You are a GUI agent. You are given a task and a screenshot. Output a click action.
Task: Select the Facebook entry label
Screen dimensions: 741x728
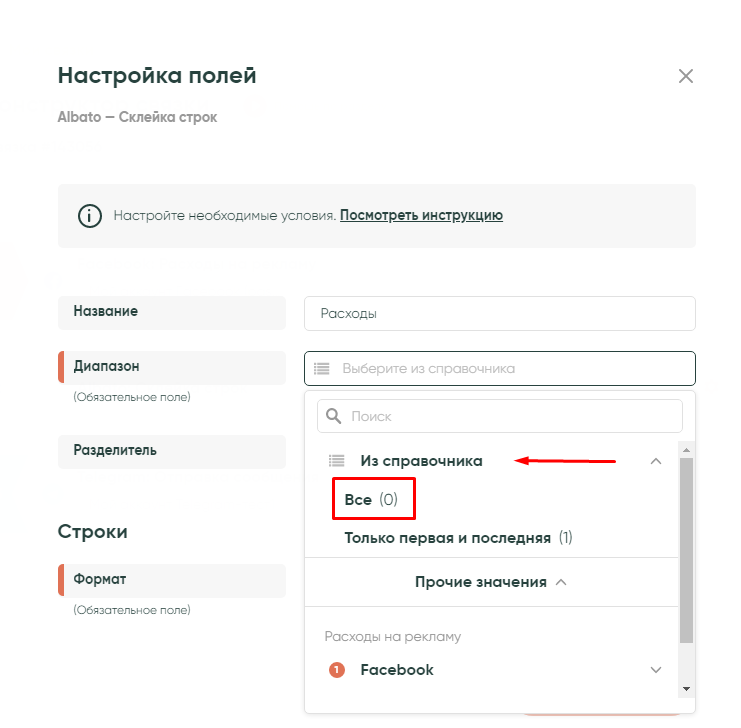click(x=397, y=670)
